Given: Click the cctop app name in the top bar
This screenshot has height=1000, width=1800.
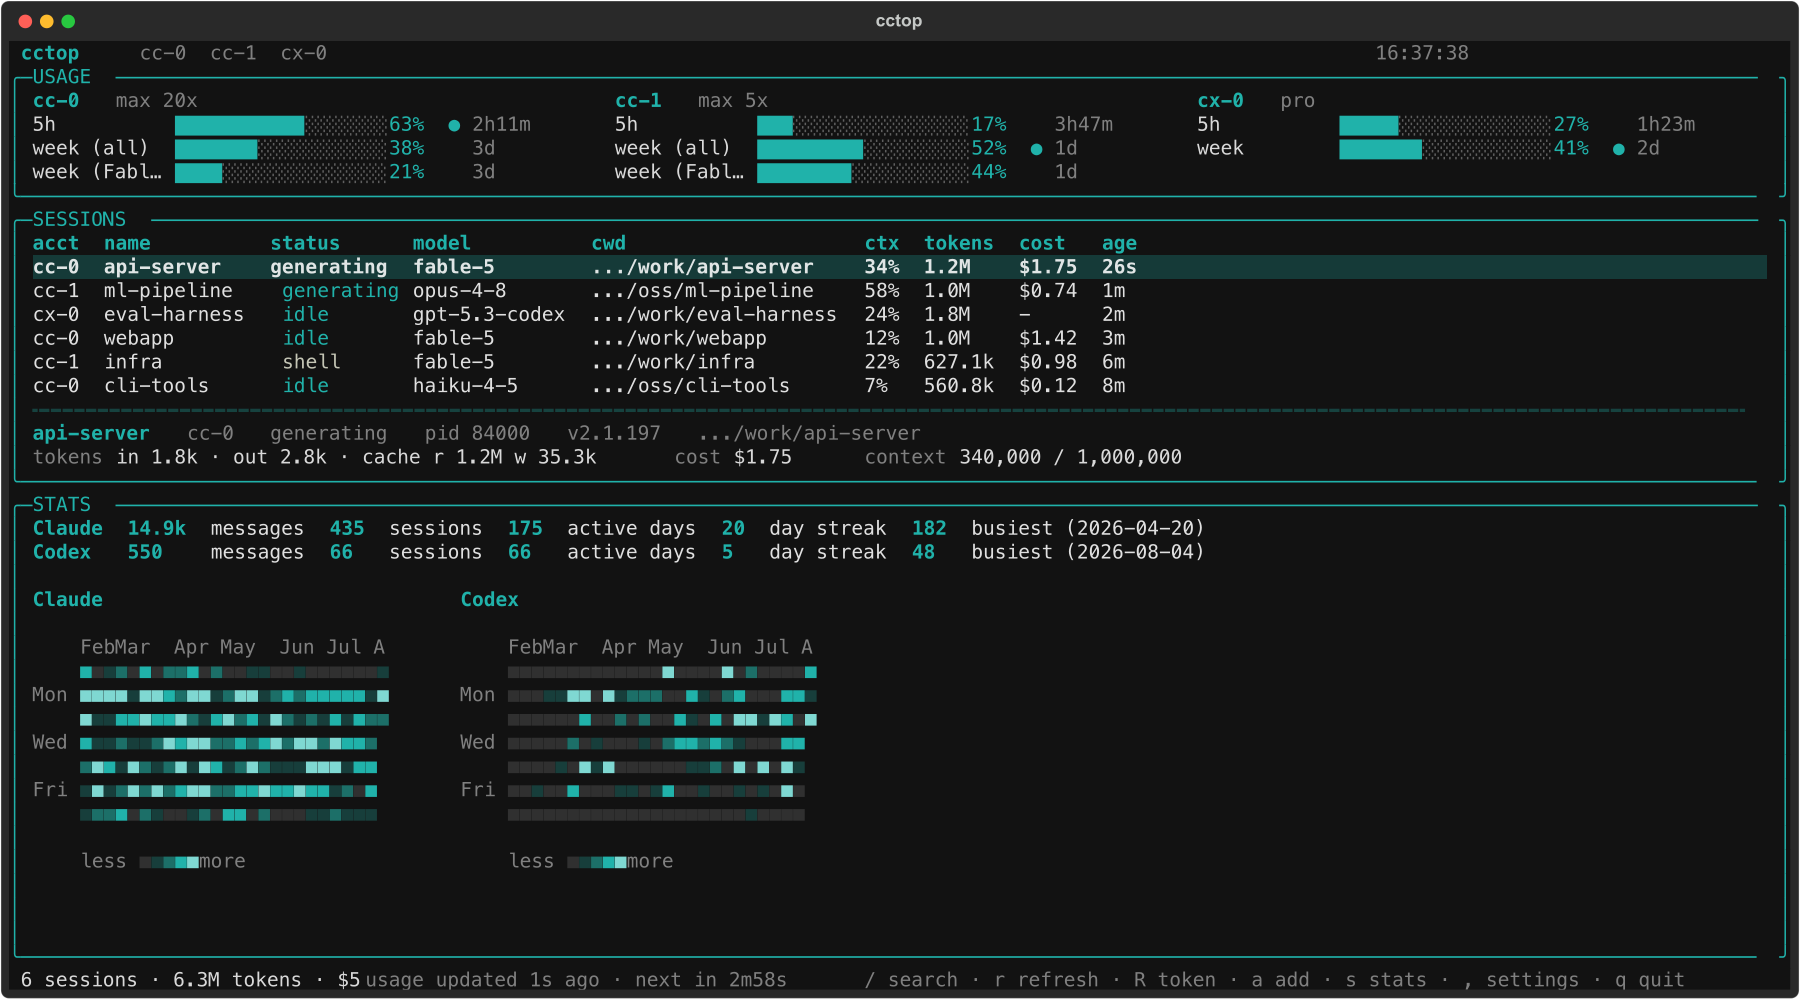Looking at the screenshot, I should click(50, 53).
